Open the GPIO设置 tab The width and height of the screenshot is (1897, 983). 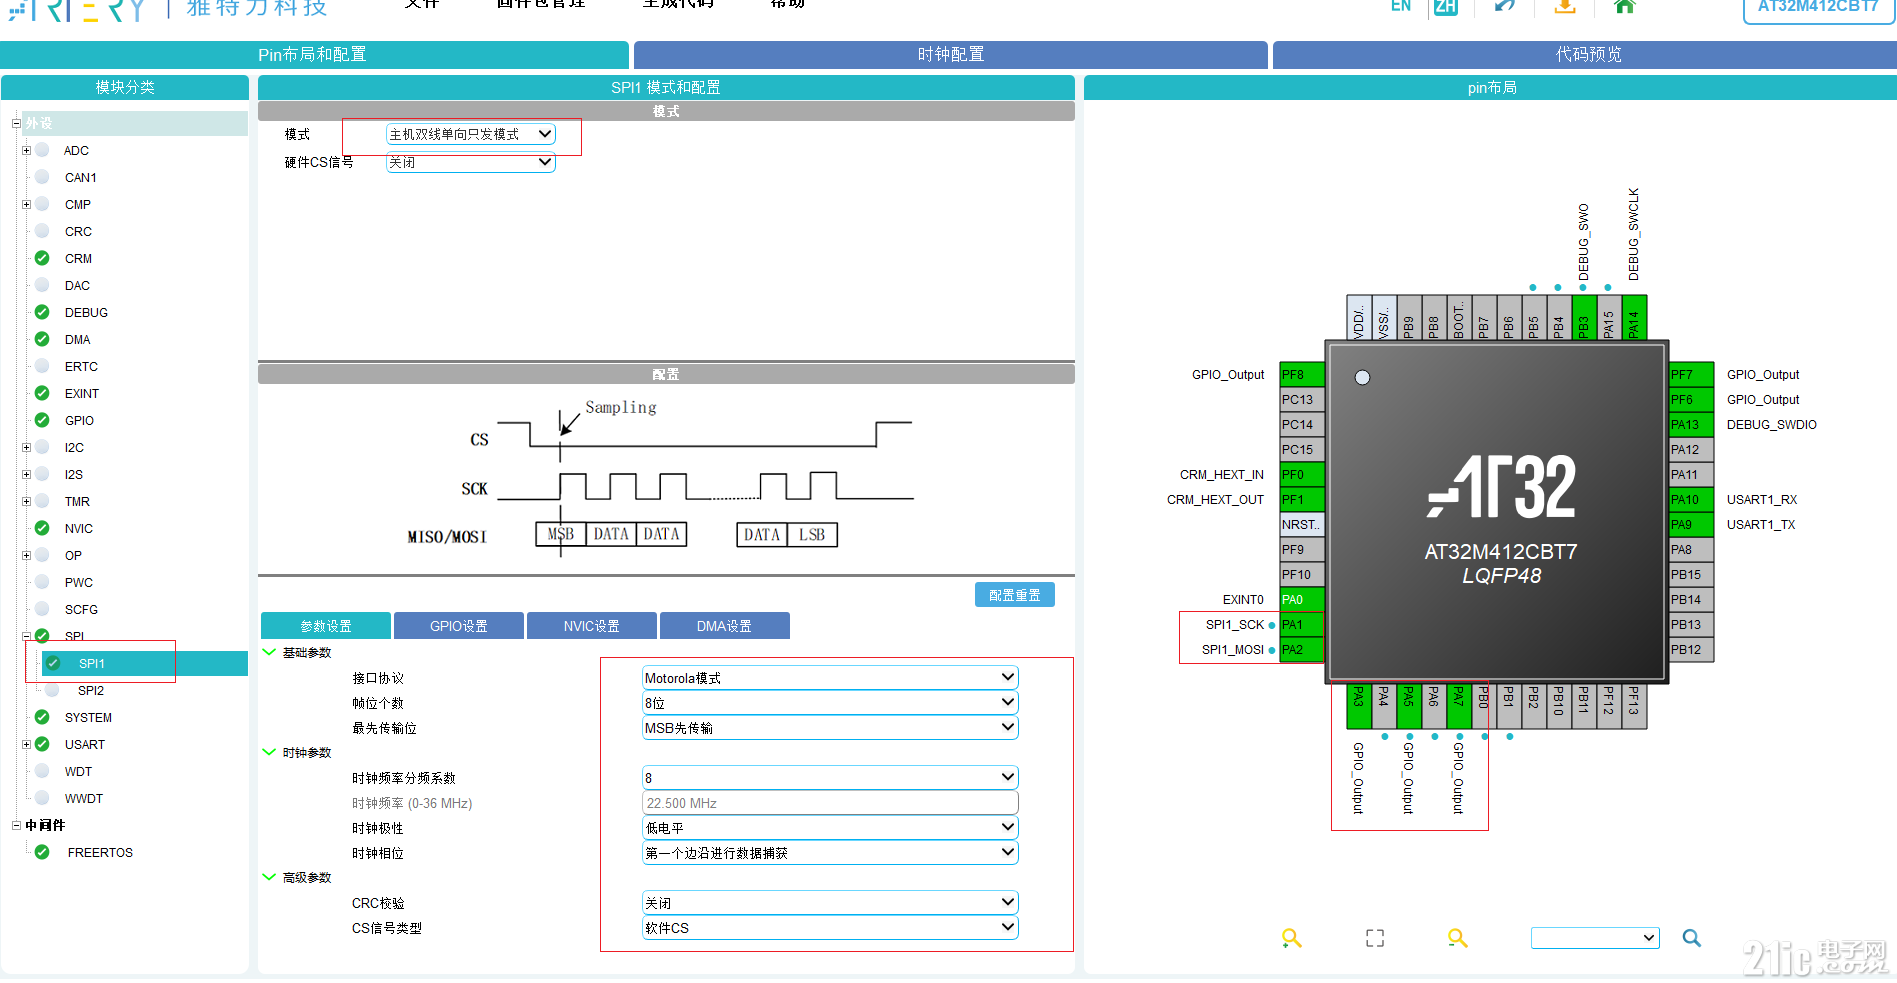(x=459, y=626)
